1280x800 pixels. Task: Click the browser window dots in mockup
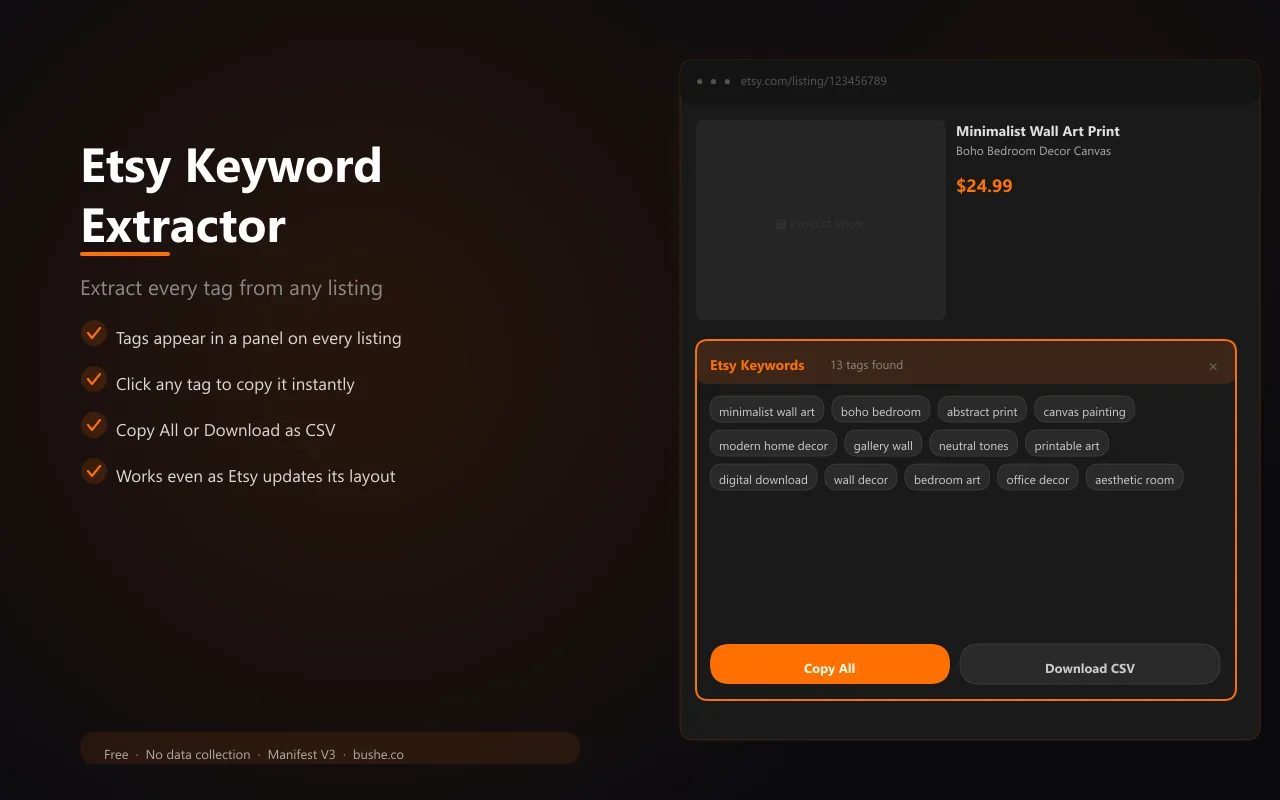pos(713,81)
